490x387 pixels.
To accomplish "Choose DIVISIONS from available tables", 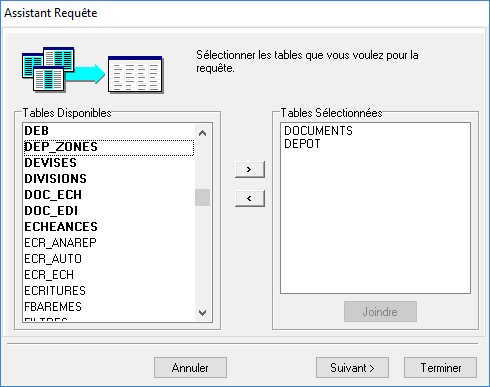I will coord(109,179).
